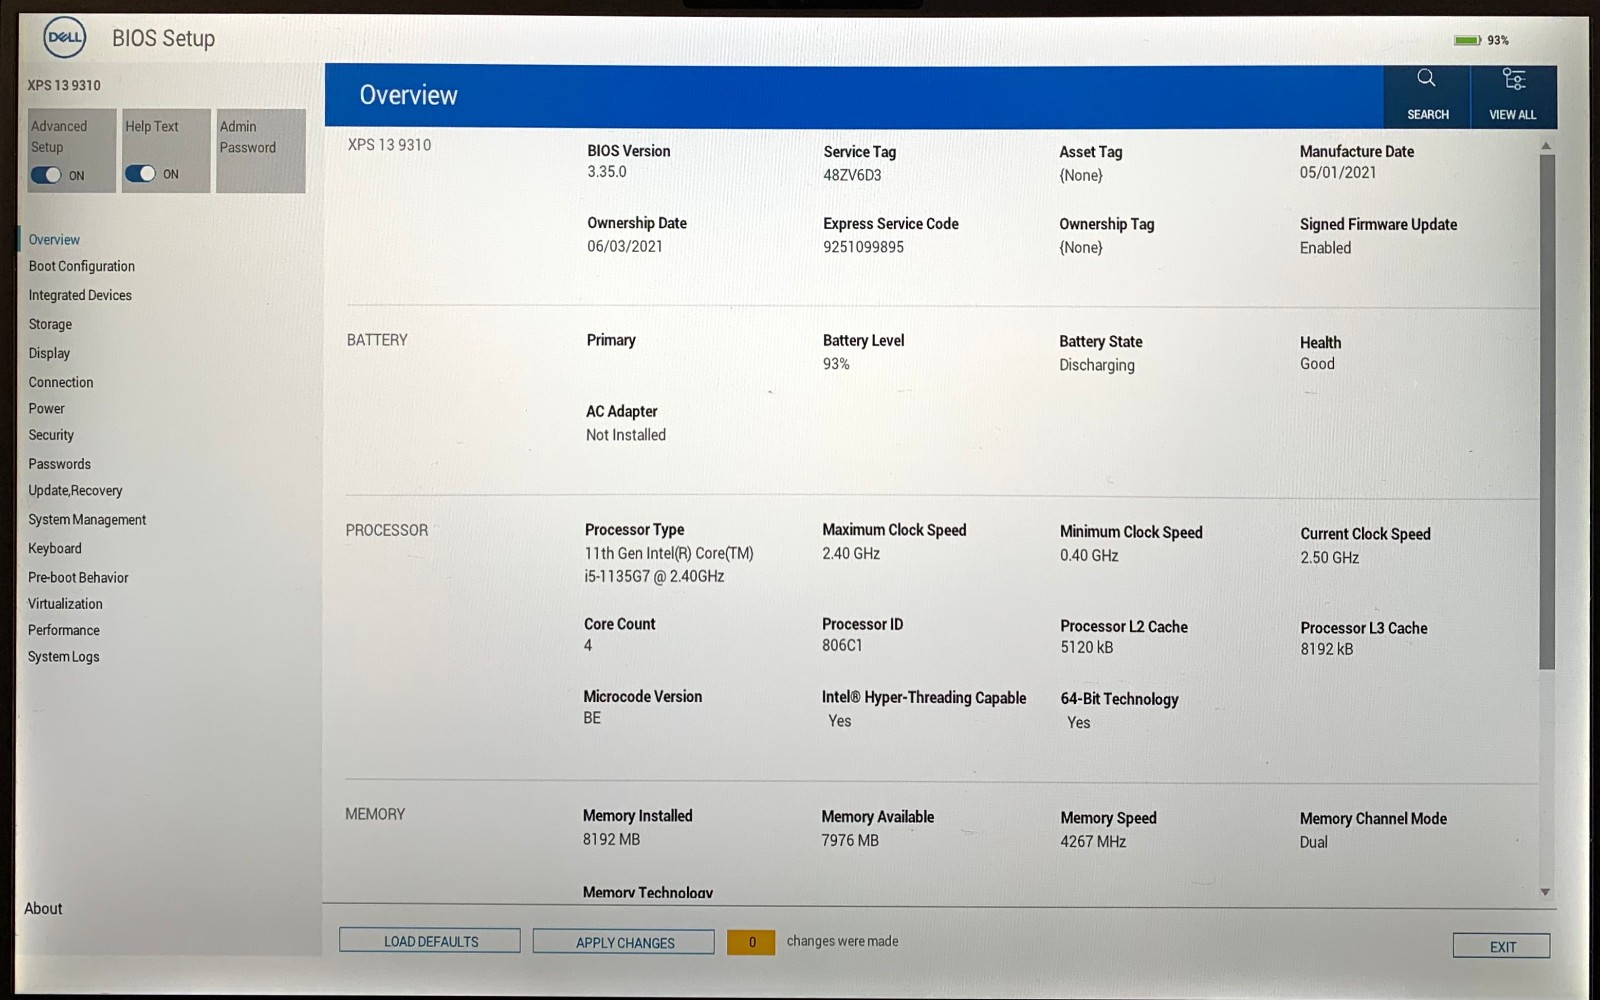This screenshot has width=1600, height=1000.
Task: Click Memory Available 7976 MB
Action: 850,841
